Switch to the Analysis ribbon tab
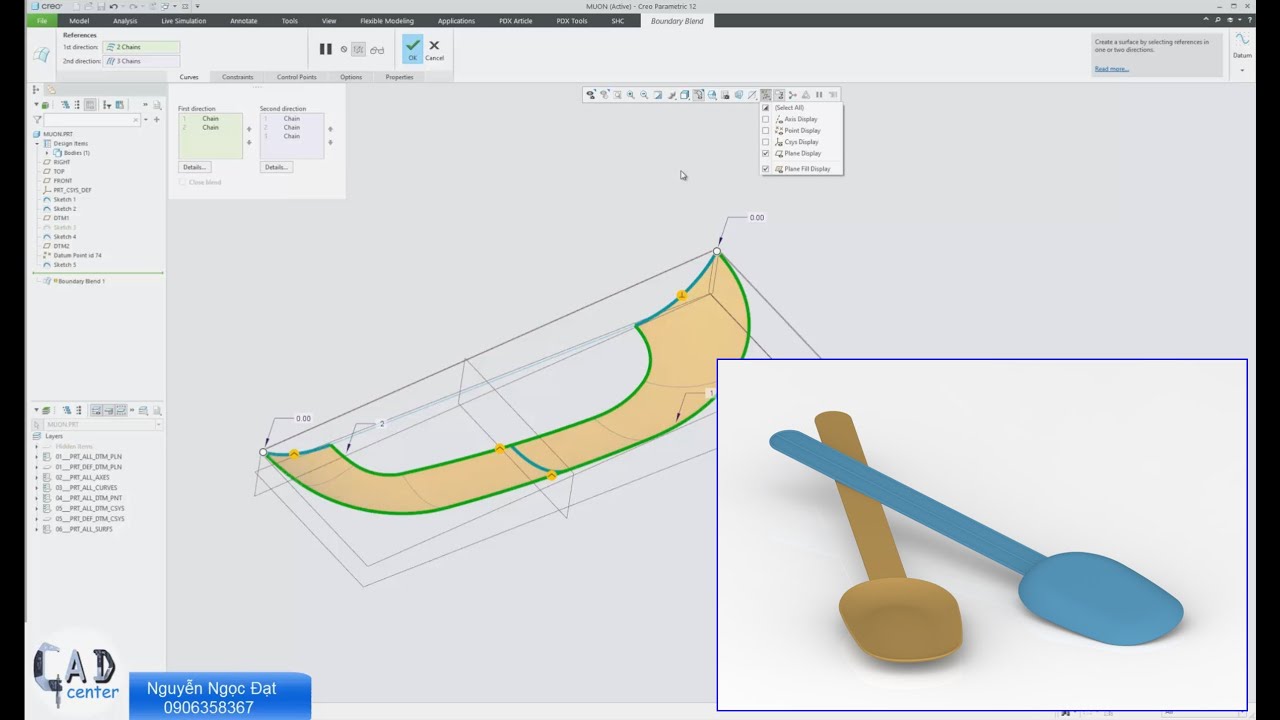1280x720 pixels. (125, 20)
